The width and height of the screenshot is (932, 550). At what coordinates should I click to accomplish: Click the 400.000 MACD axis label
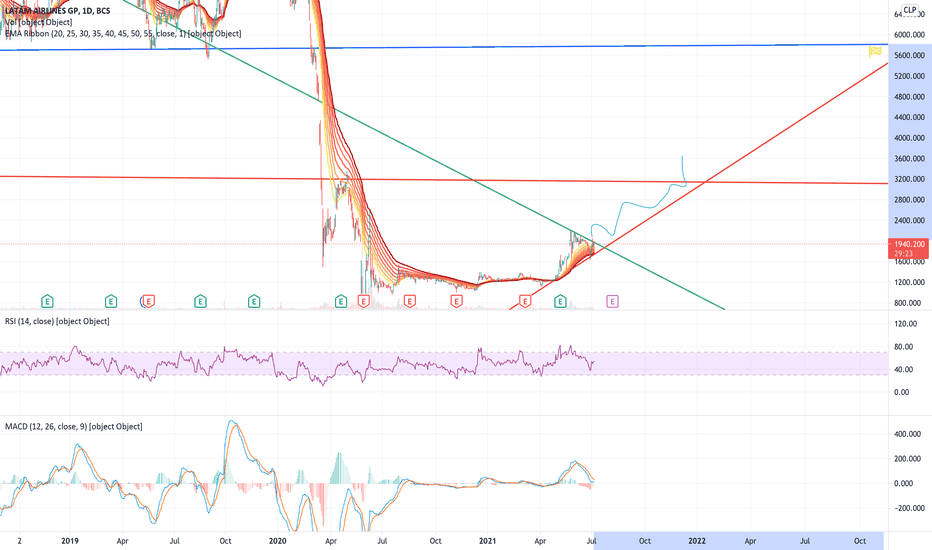click(907, 434)
